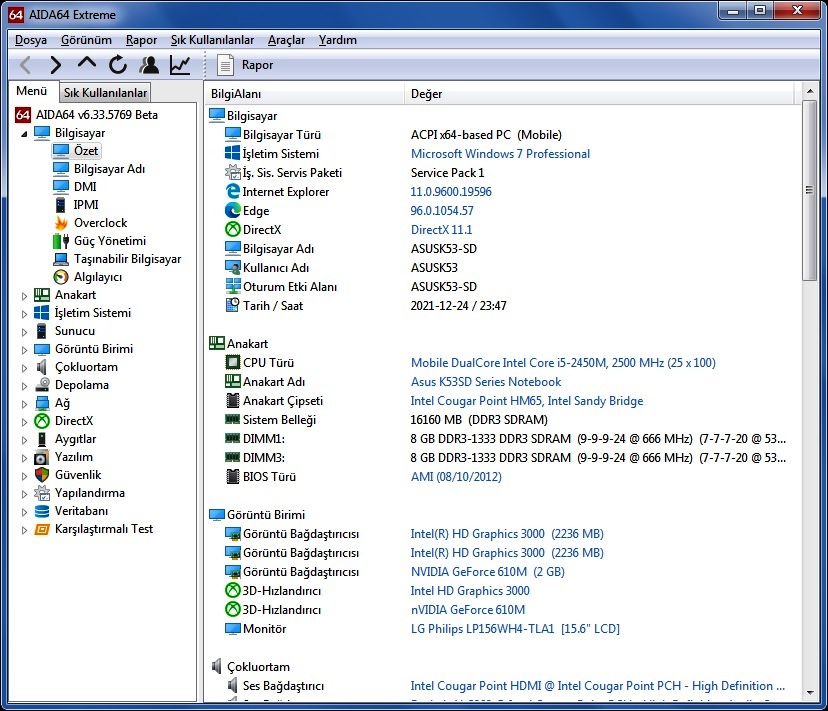Image resolution: width=828 pixels, height=711 pixels.
Task: Click the DIMM1 memory icon
Action: (x=233, y=438)
